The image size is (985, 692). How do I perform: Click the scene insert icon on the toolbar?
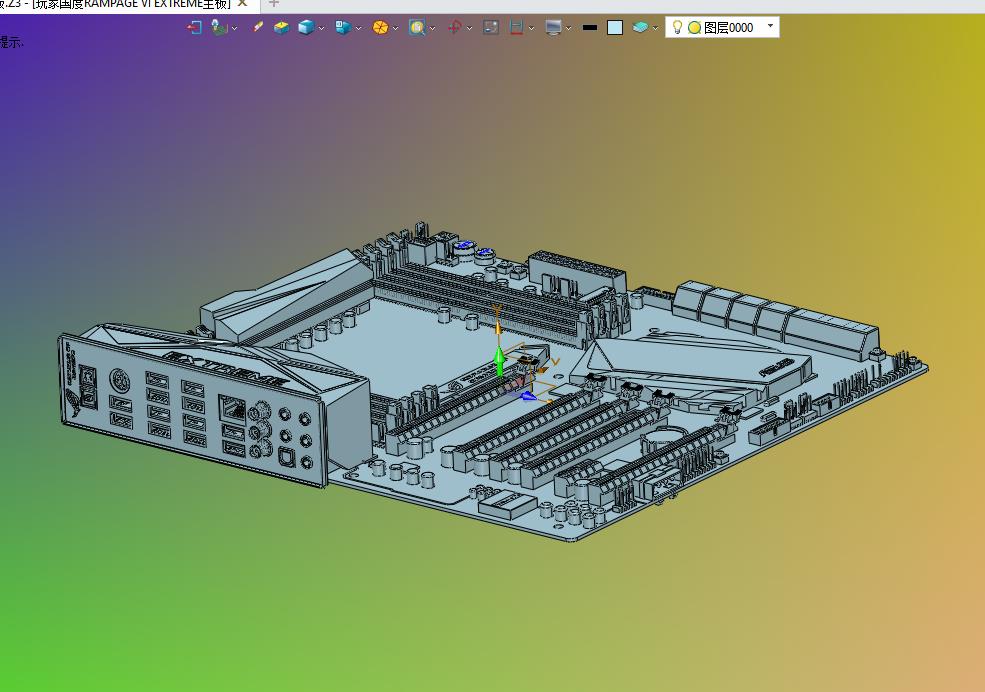(x=219, y=28)
